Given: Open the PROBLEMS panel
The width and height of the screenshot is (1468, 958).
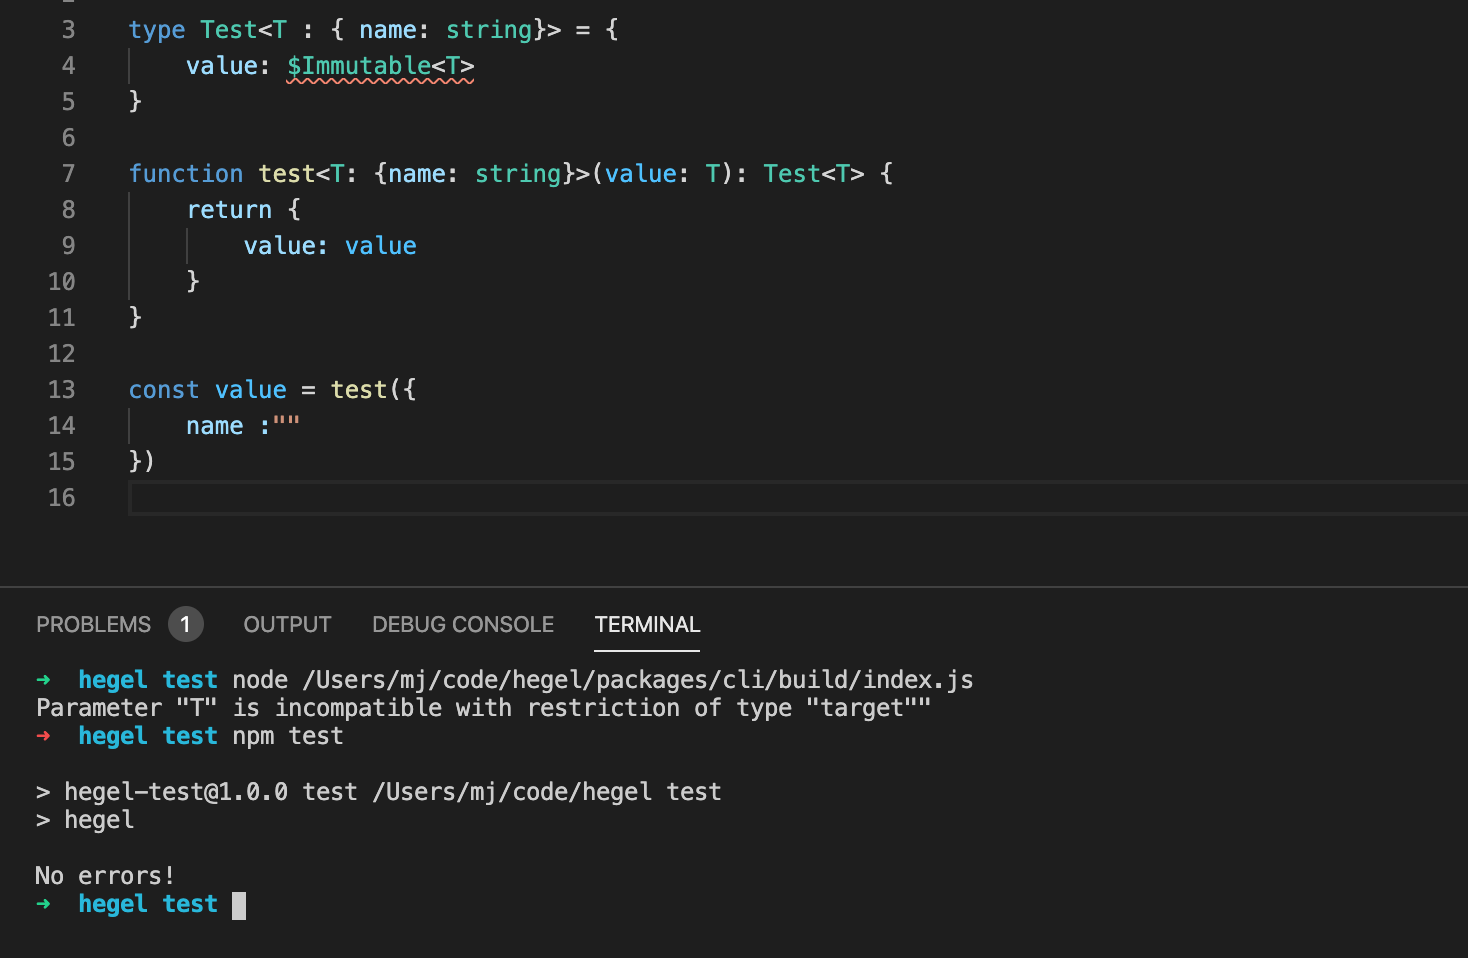Looking at the screenshot, I should coord(93,624).
